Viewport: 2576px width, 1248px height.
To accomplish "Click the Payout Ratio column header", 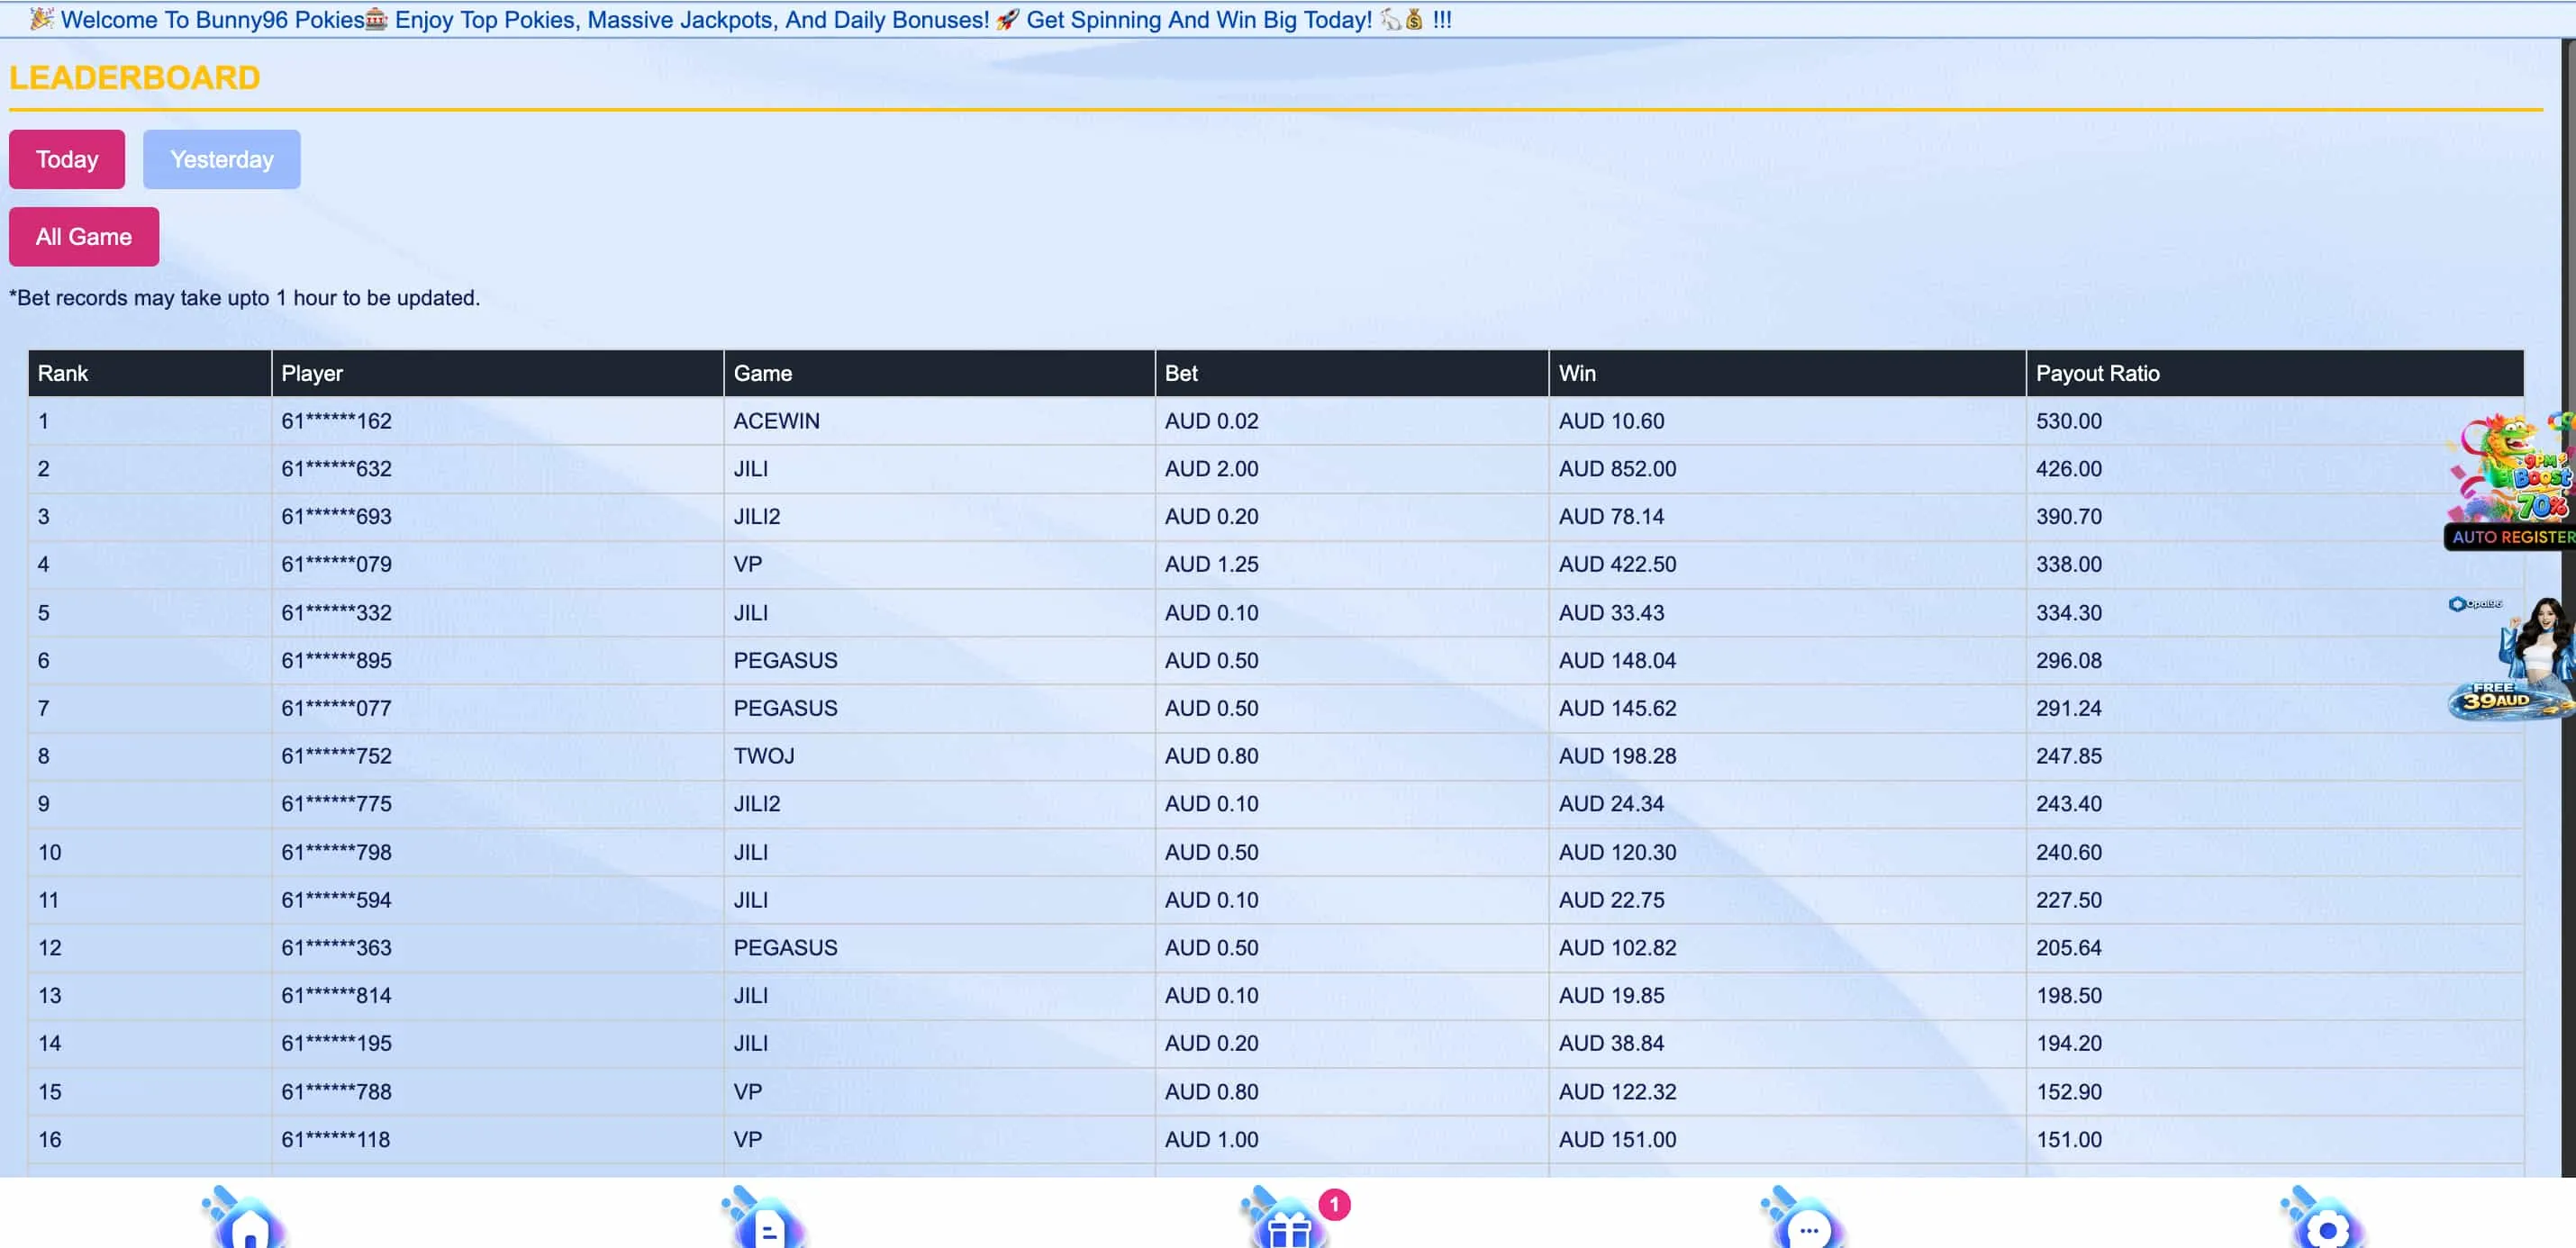I will click(x=2275, y=373).
